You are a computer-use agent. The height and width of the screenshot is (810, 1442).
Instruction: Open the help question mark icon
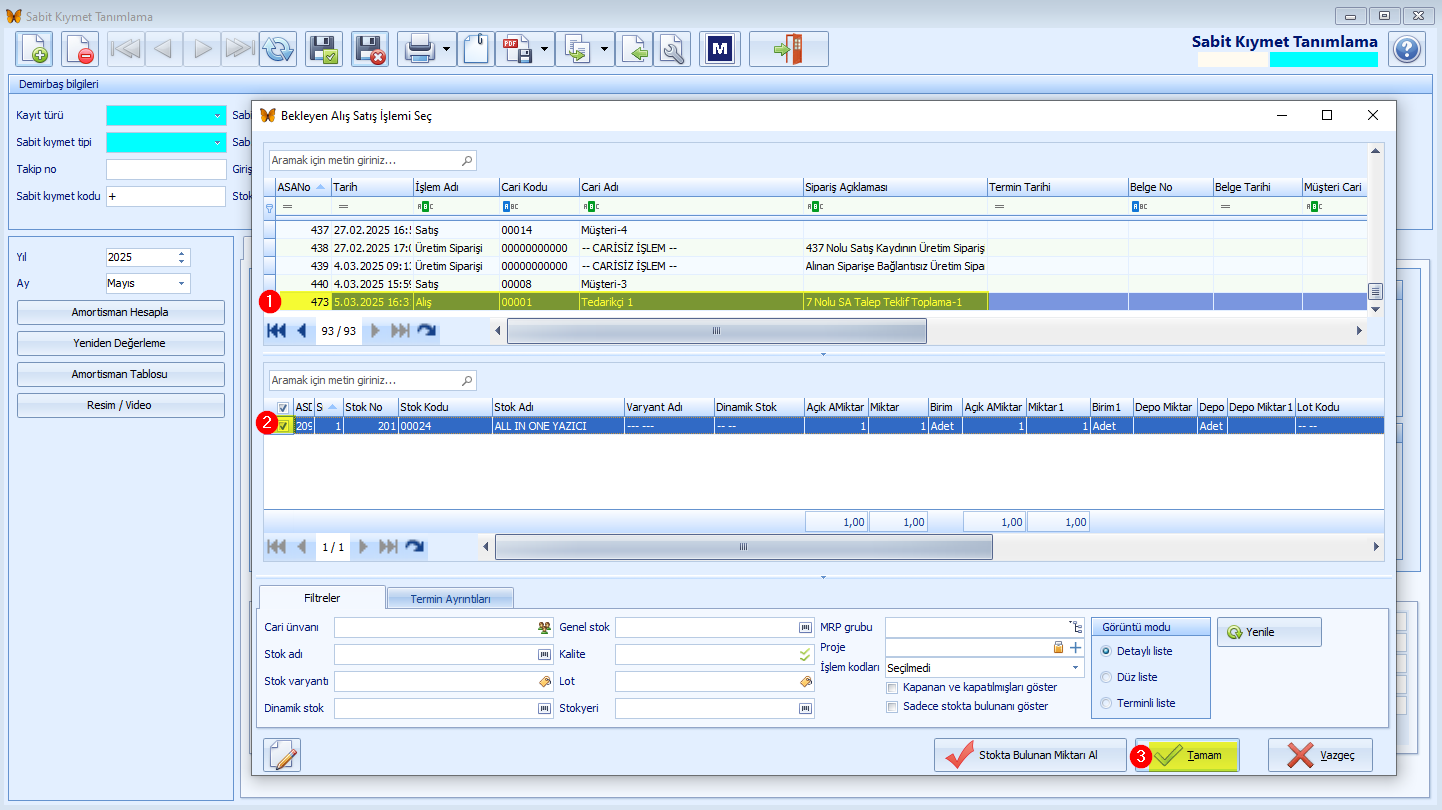coord(1406,49)
